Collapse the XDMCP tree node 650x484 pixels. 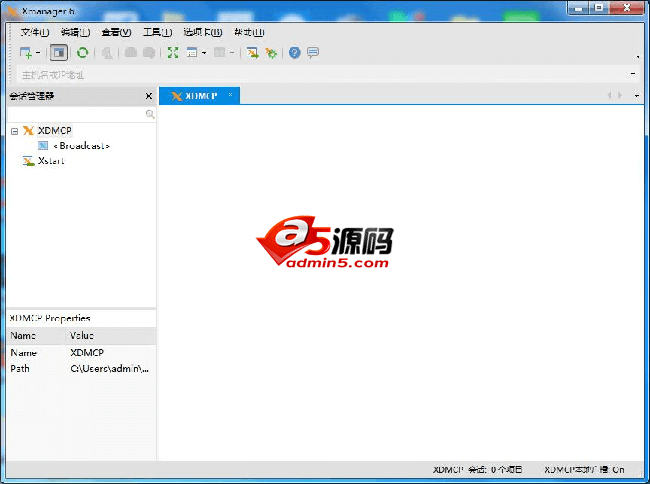click(x=15, y=131)
